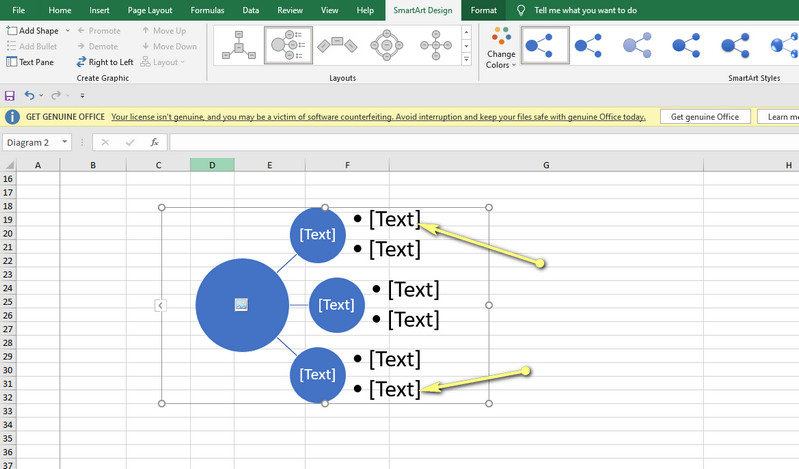Click Move Up in Create Graphic

[x=164, y=31]
